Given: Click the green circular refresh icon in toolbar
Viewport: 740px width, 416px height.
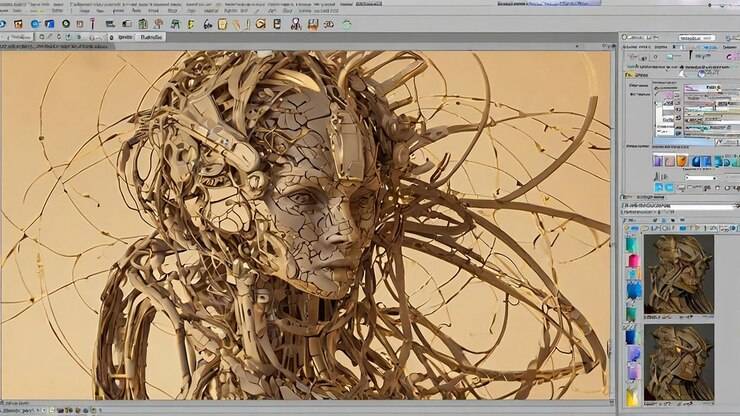Looking at the screenshot, I should (x=347, y=23).
